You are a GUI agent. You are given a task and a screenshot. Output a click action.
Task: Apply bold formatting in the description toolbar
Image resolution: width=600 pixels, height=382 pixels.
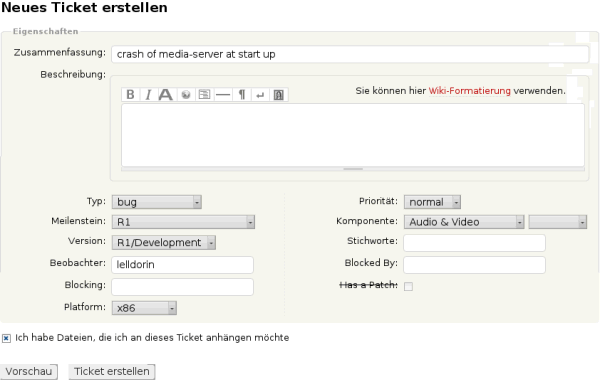pyautogui.click(x=130, y=95)
